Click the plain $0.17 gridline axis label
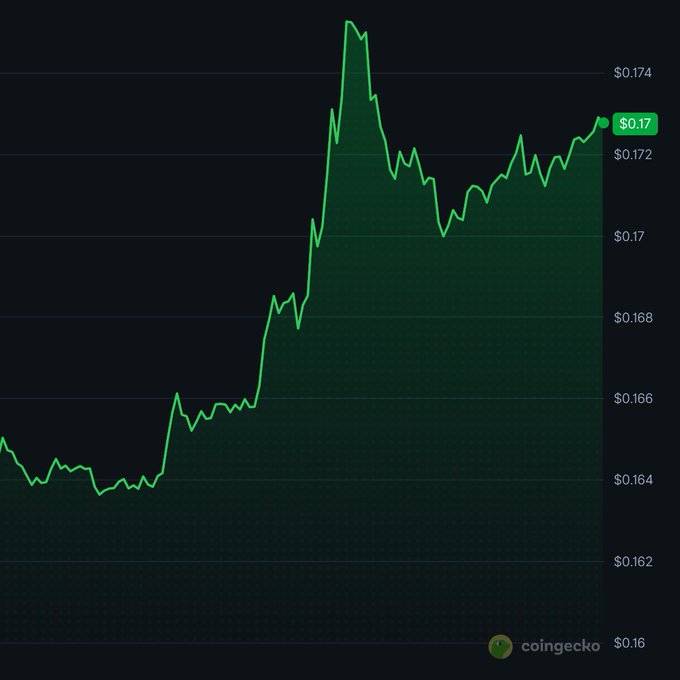The width and height of the screenshot is (680, 680). point(629,236)
